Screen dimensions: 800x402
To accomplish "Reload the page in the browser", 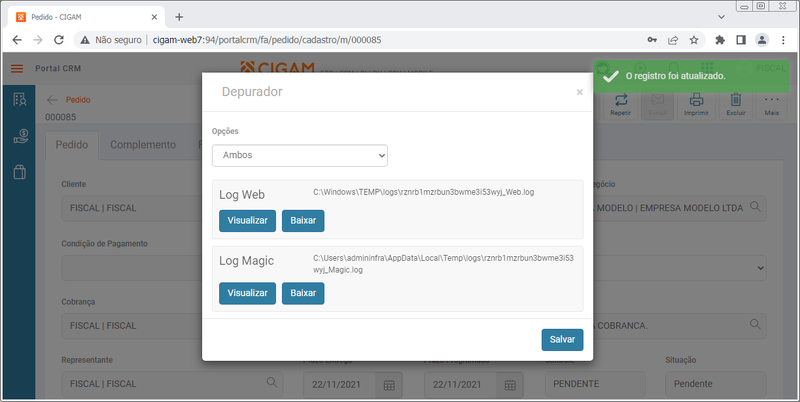I will 59,40.
